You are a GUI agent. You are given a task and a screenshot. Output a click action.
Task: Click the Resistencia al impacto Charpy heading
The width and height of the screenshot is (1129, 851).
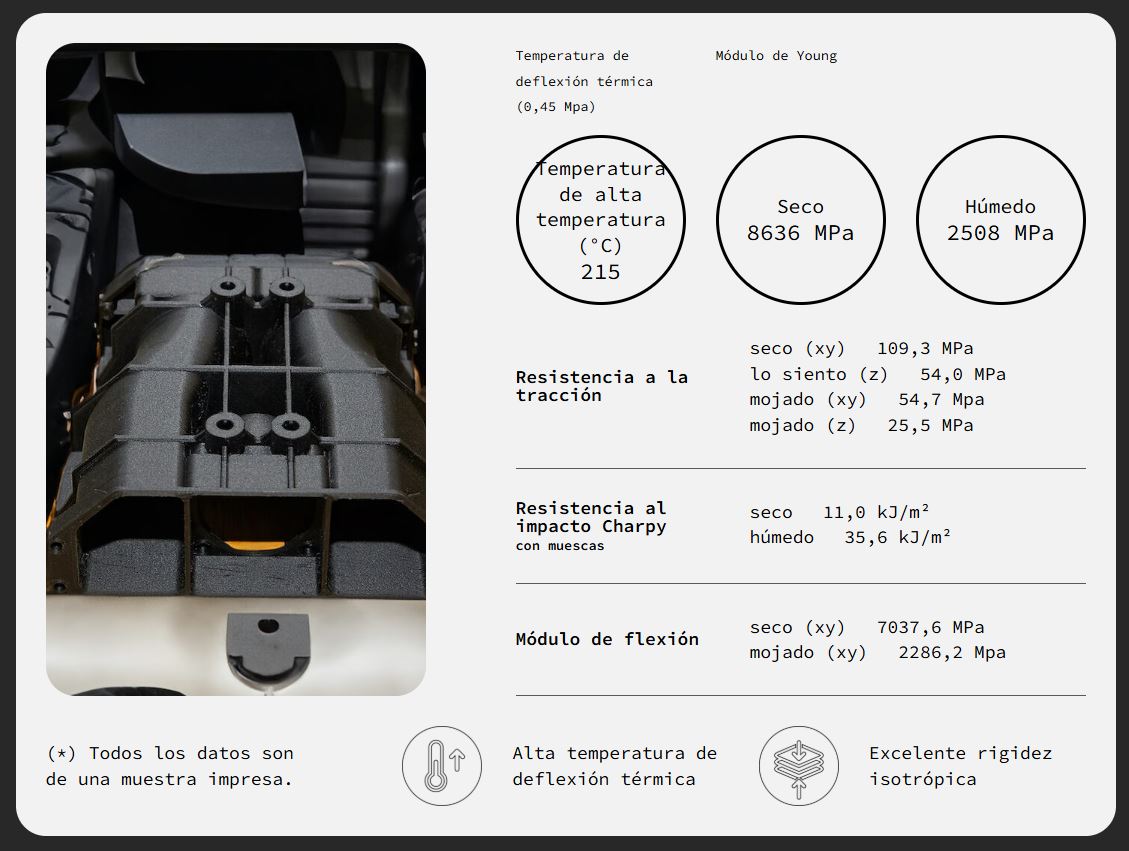591,517
